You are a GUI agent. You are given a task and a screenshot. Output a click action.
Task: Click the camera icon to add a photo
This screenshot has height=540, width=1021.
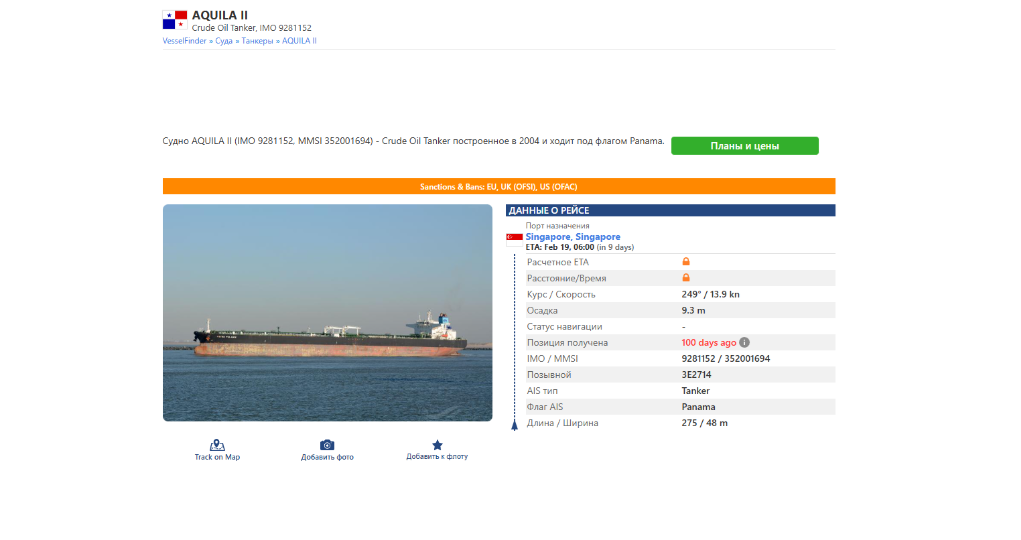point(327,445)
